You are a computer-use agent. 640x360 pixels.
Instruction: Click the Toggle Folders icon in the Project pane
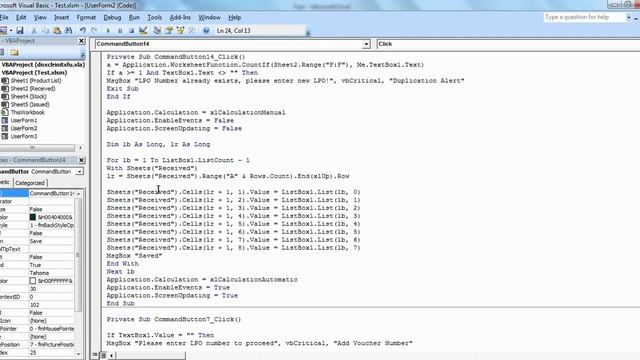[x=15, y=52]
